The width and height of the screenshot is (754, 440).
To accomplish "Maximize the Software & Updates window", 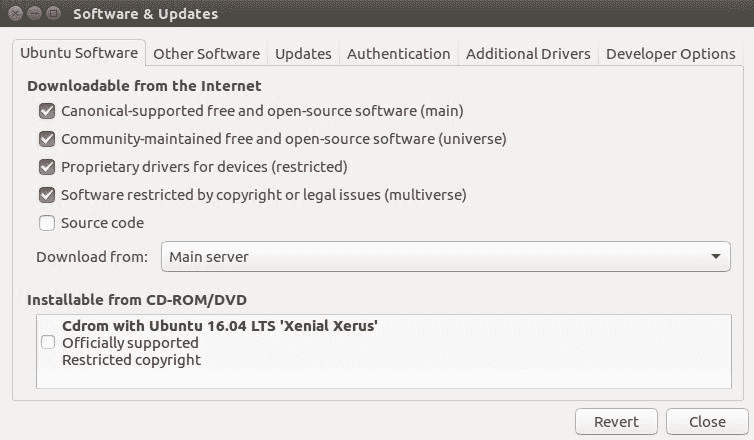I will click(x=51, y=14).
